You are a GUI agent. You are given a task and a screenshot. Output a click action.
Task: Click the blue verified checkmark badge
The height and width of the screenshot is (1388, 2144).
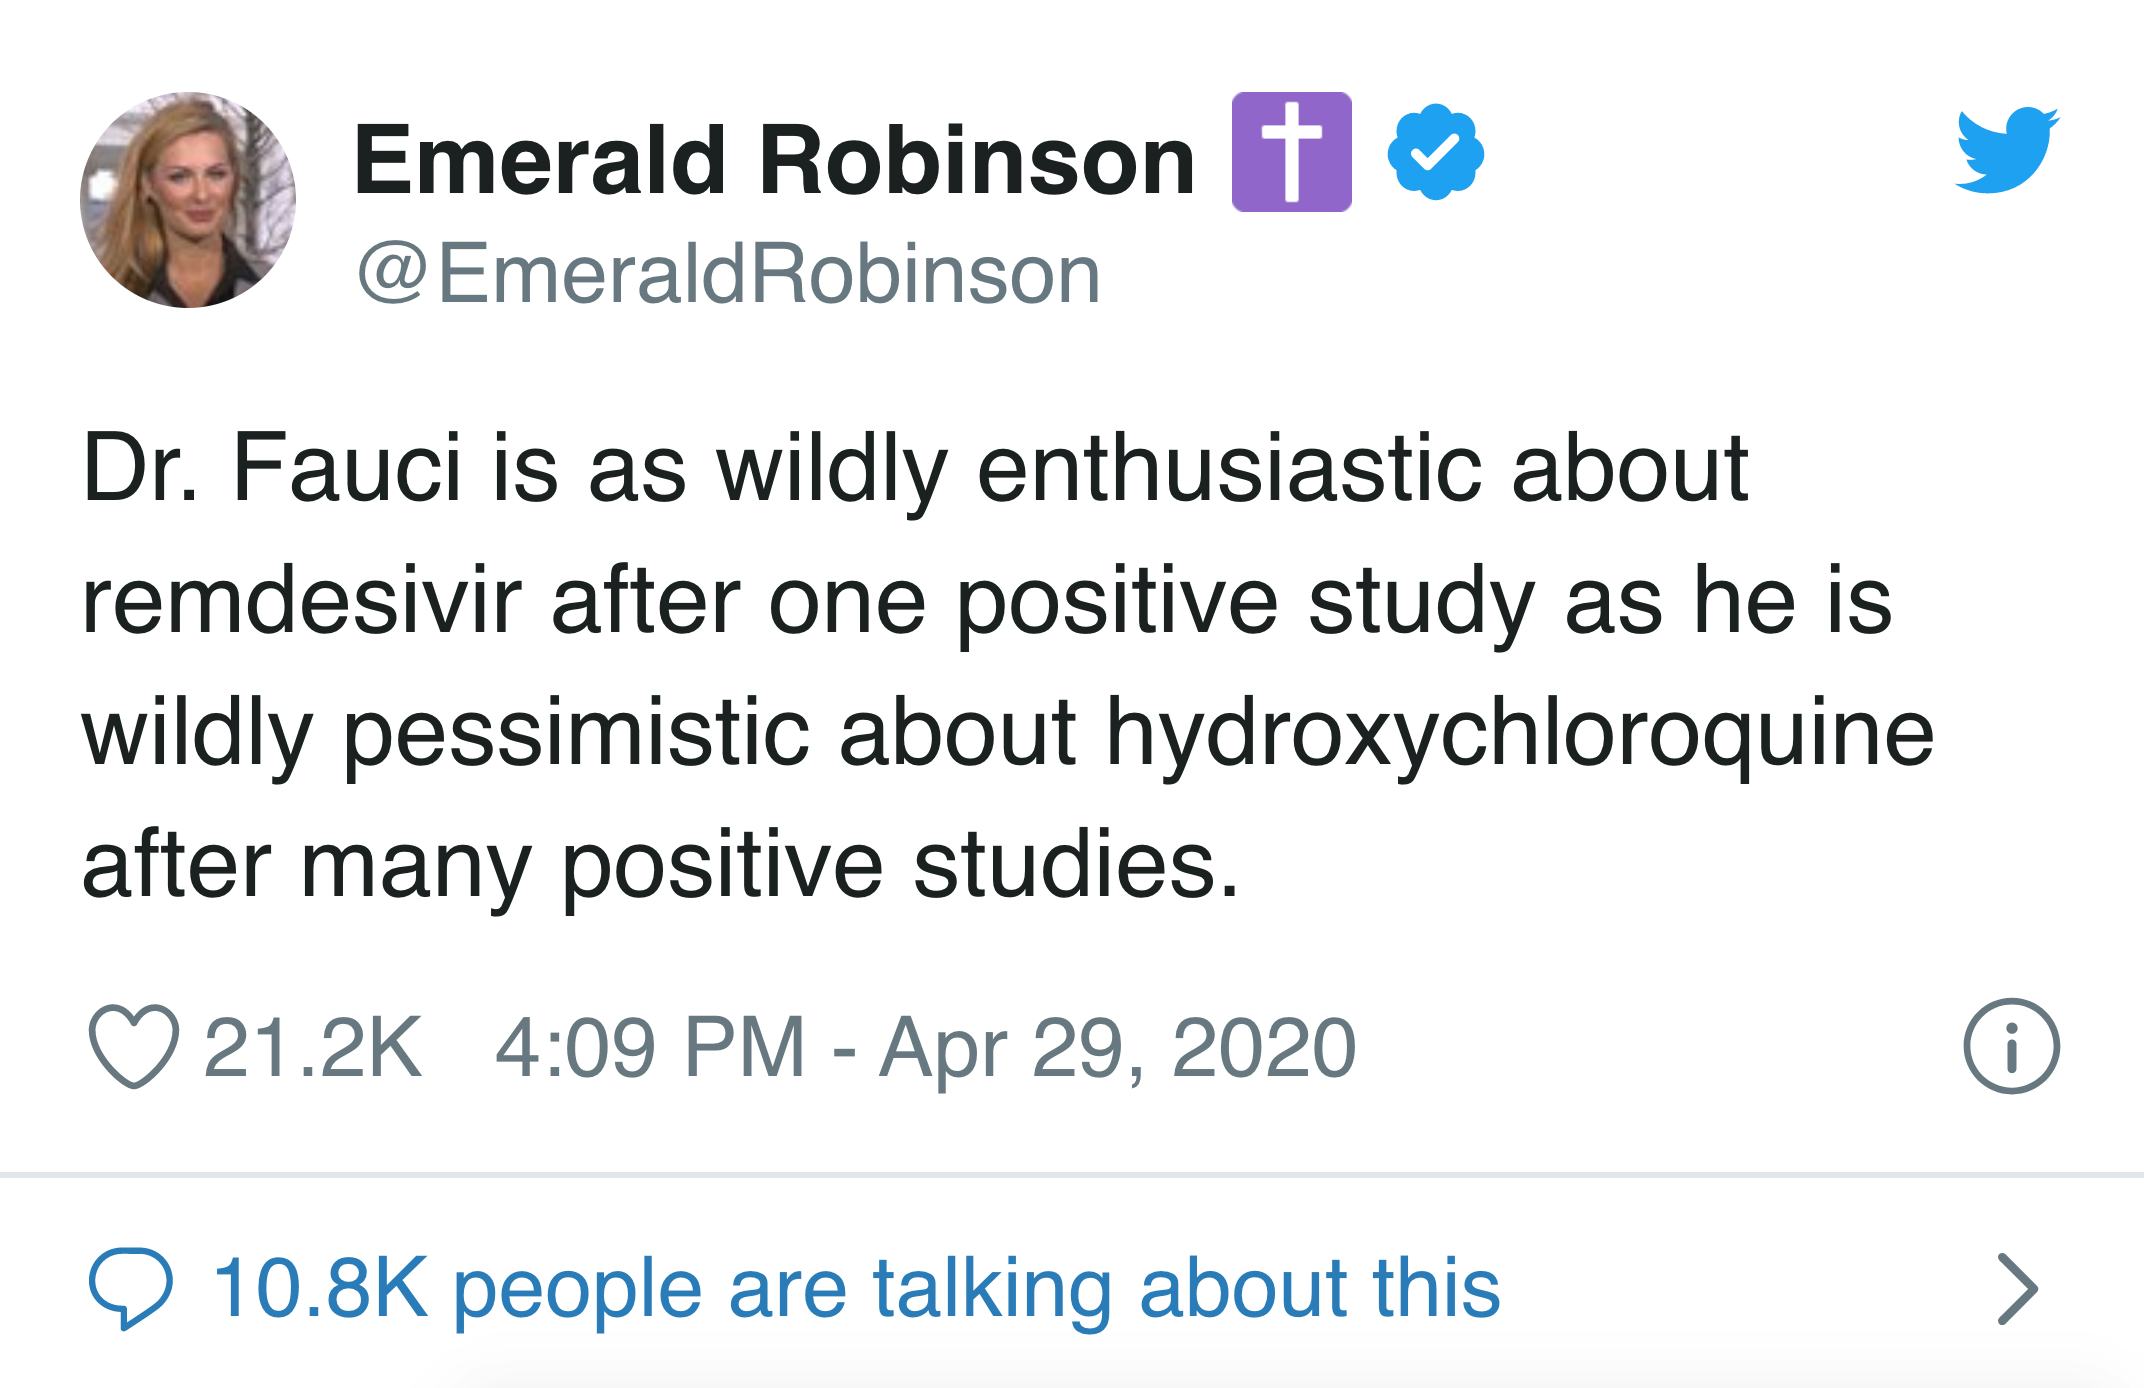pyautogui.click(x=1436, y=152)
